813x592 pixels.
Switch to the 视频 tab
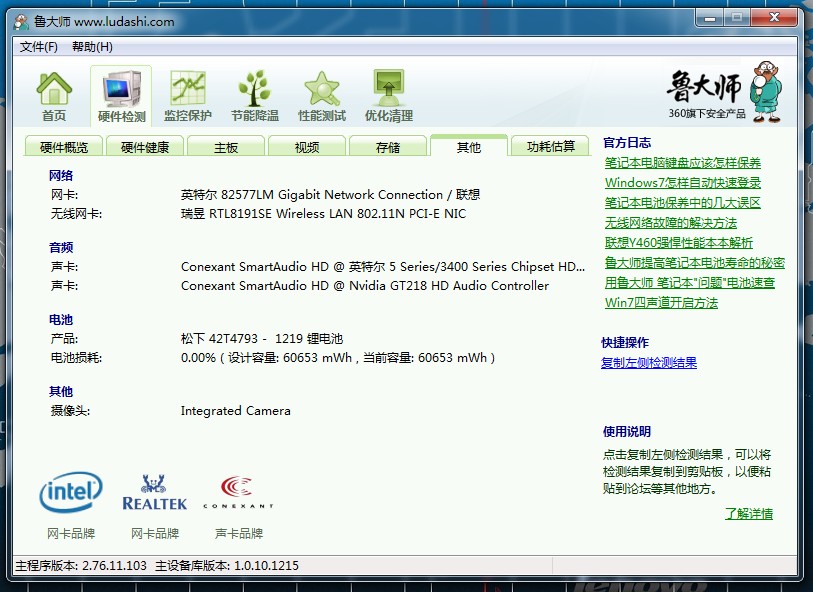(307, 147)
